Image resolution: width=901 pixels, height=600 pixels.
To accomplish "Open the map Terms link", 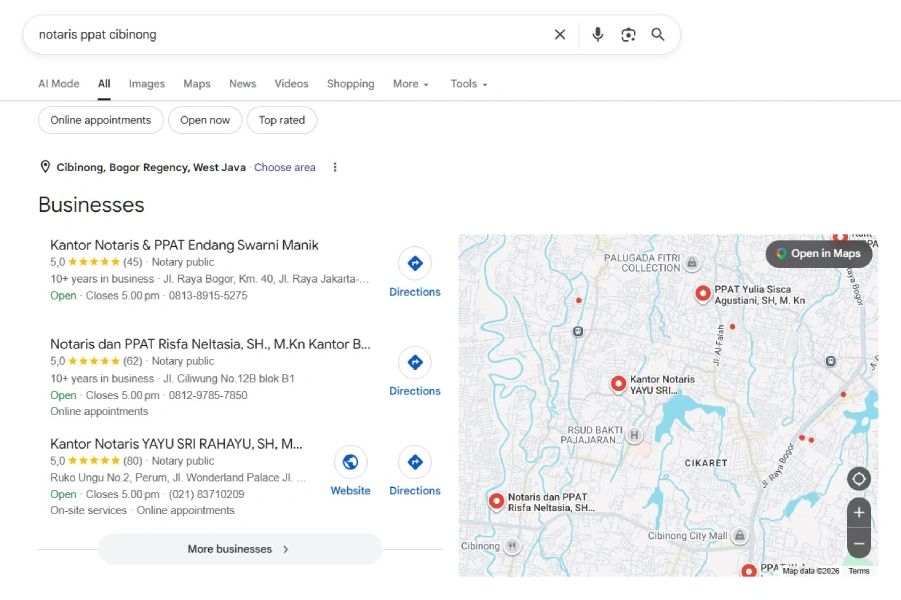I will pyautogui.click(x=859, y=571).
